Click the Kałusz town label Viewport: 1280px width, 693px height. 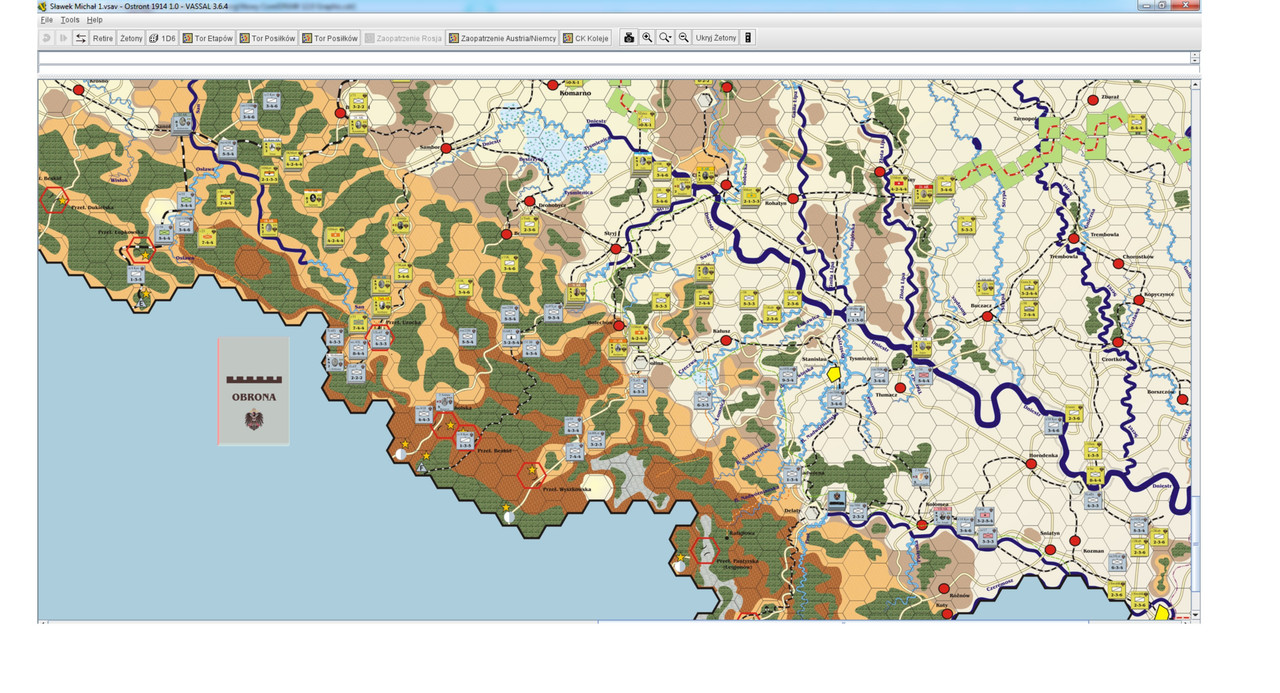(x=723, y=330)
